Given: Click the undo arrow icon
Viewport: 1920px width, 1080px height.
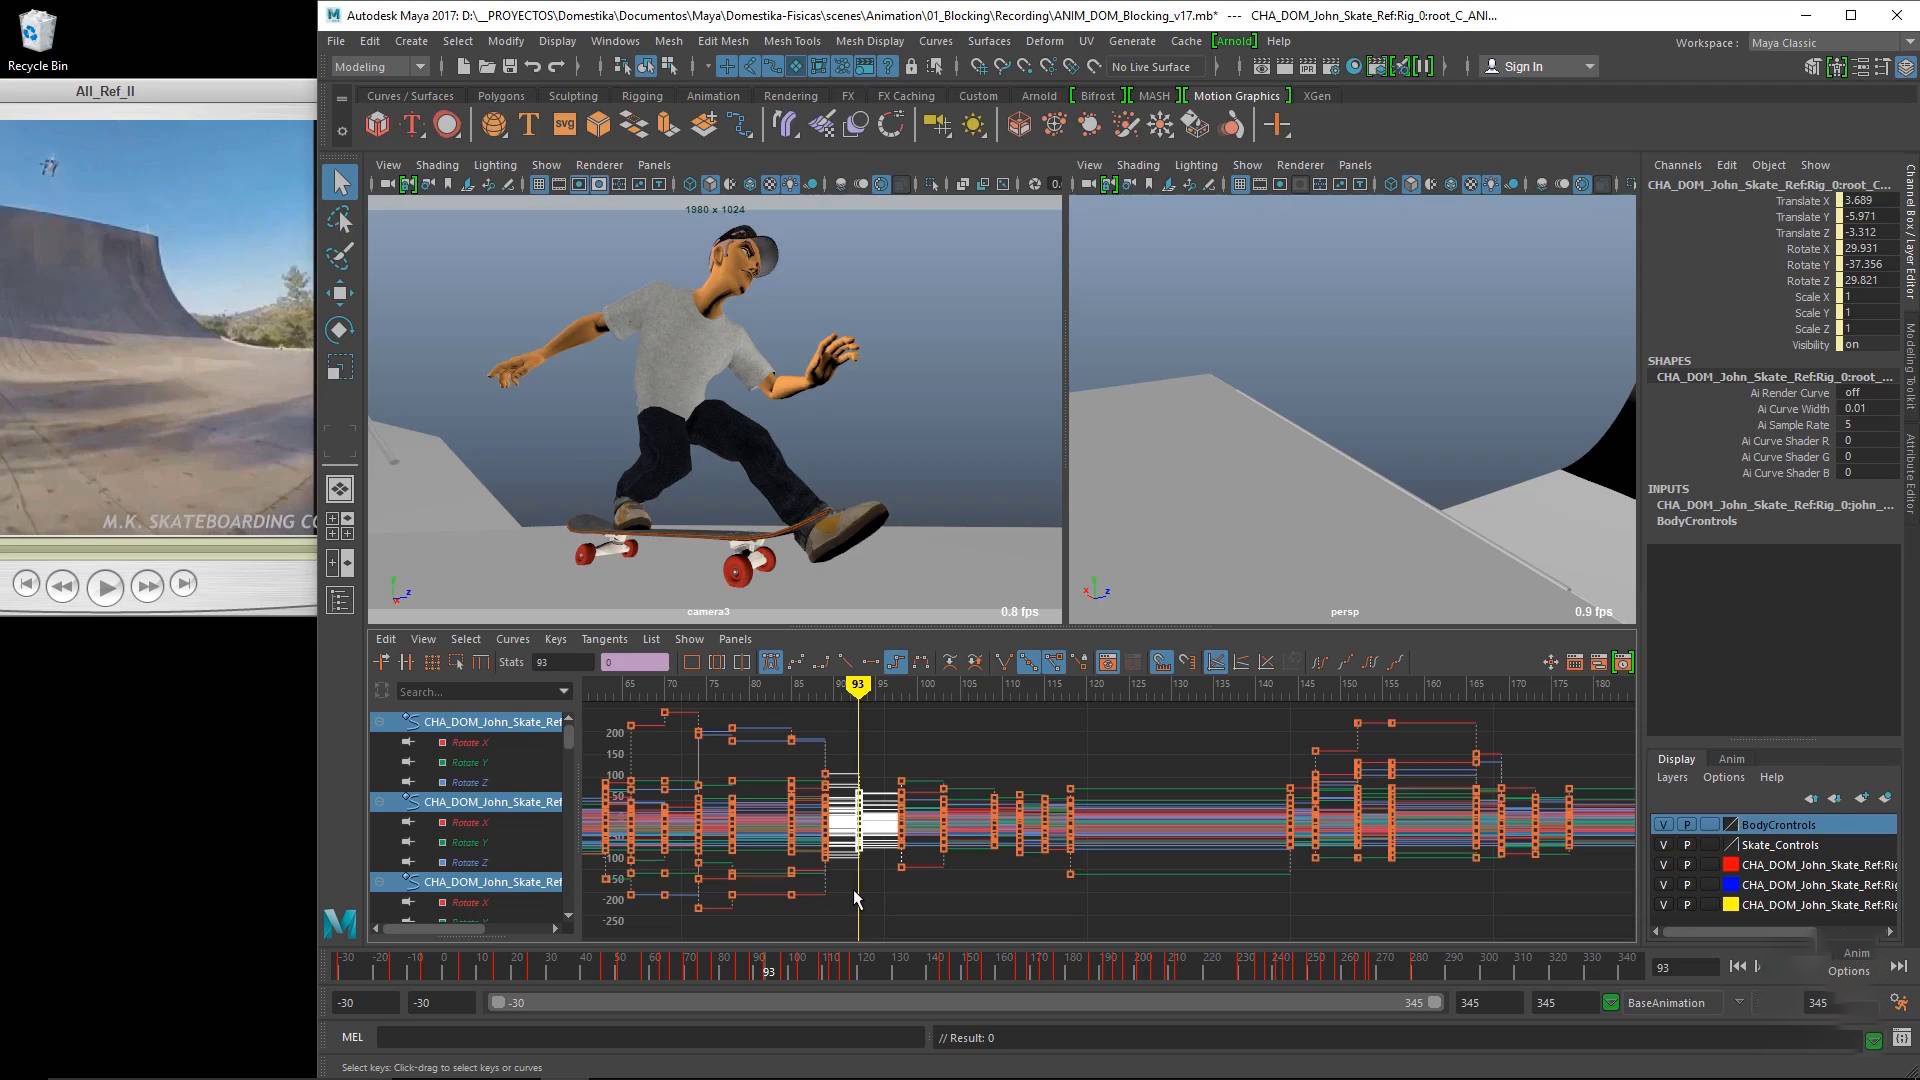Looking at the screenshot, I should [533, 67].
